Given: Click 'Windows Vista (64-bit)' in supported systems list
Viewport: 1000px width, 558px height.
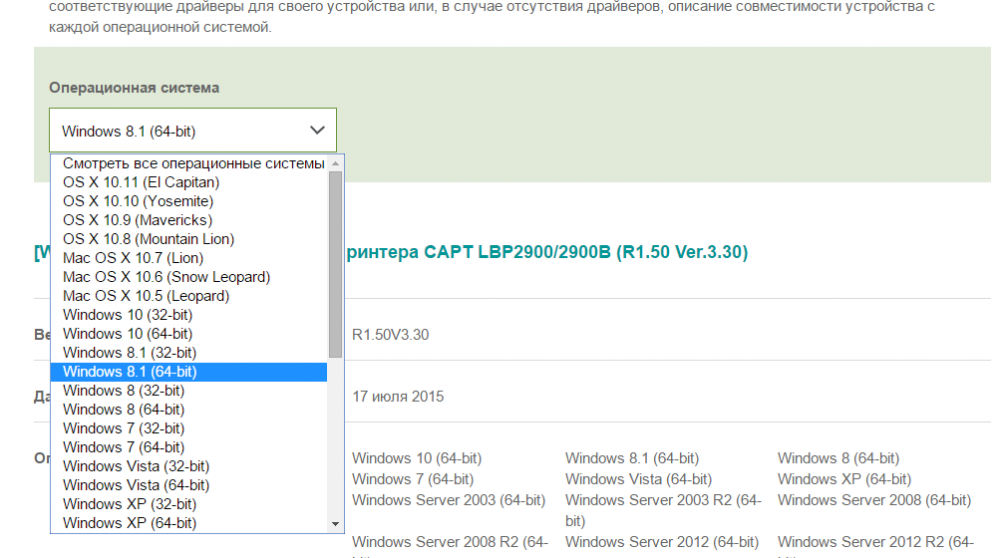Looking at the screenshot, I should click(x=638, y=479).
